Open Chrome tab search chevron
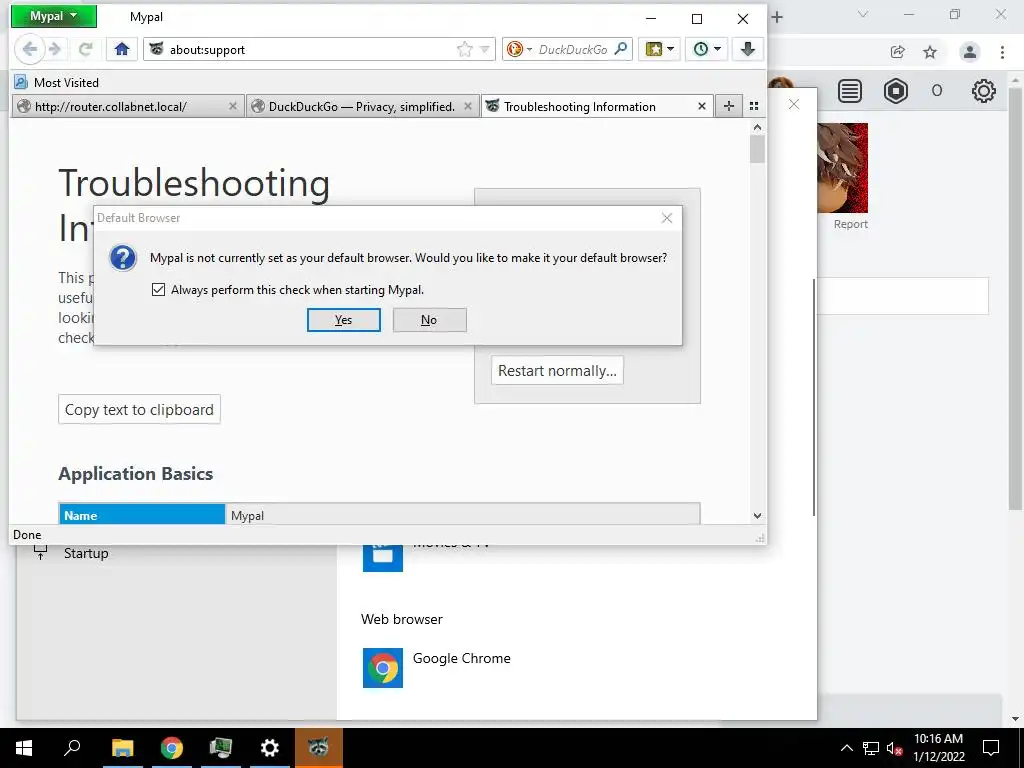This screenshot has width=1024, height=768. click(x=863, y=14)
